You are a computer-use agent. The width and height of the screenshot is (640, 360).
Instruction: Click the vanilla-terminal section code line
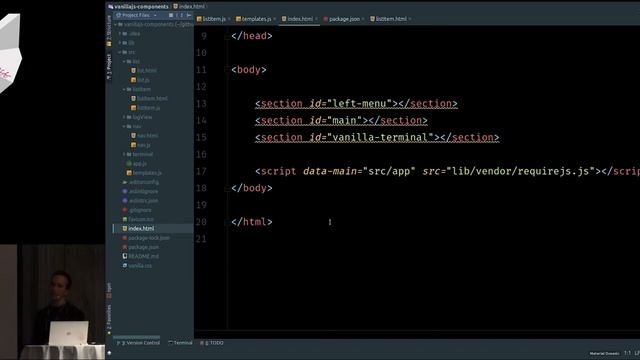point(377,138)
